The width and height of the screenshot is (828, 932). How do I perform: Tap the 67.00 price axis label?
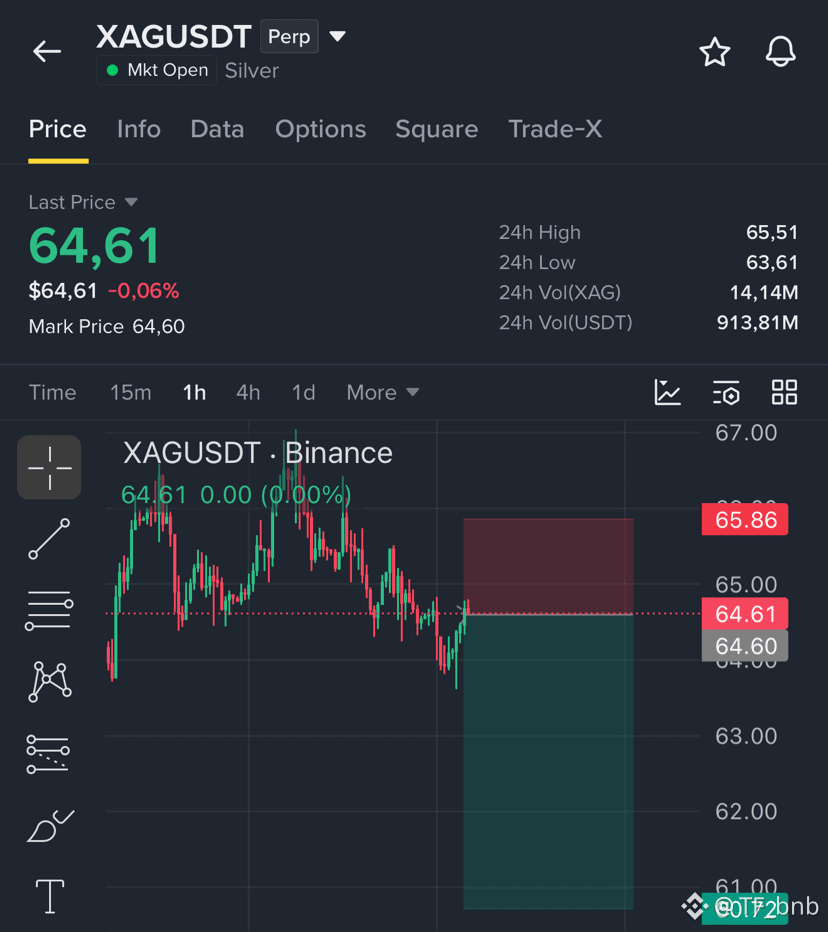(746, 433)
